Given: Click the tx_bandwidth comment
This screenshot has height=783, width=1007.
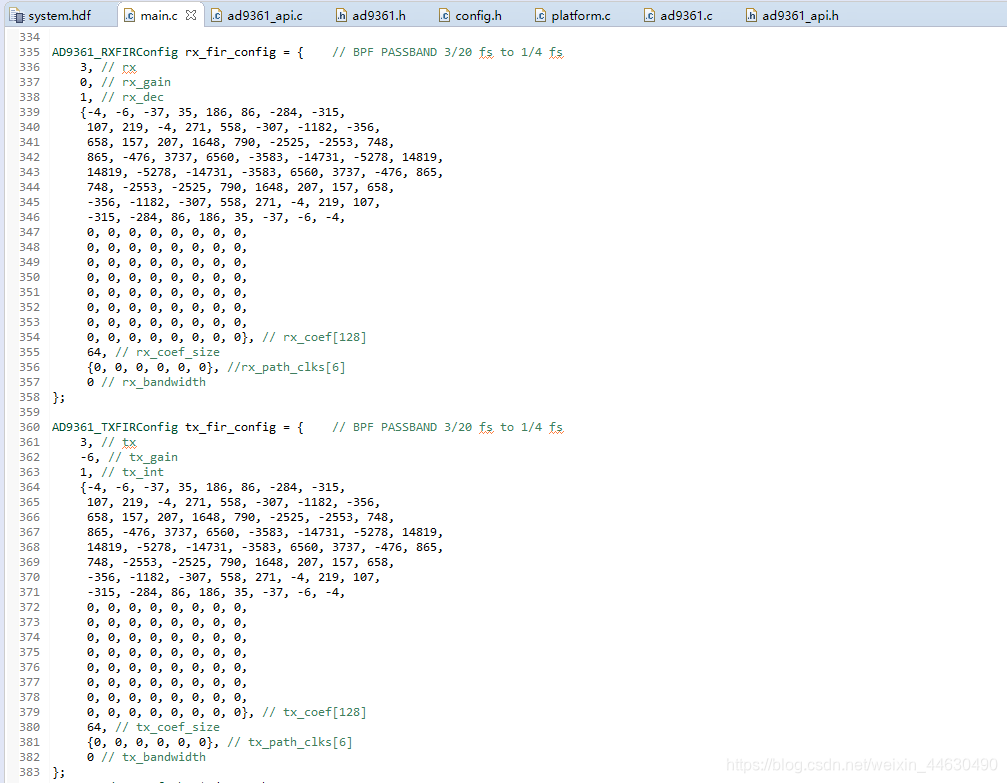Looking at the screenshot, I should pos(154,757).
